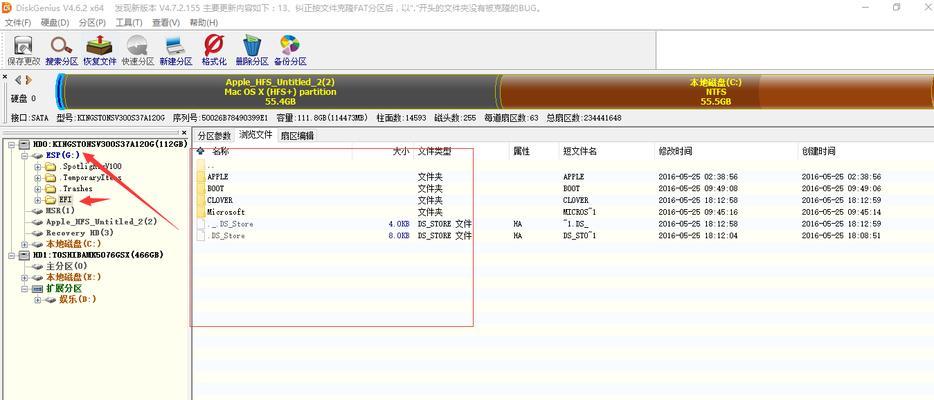Collapse the HD0:KINGSTONSV300S37A120G tree node
934x400 pixels.
coord(12,144)
